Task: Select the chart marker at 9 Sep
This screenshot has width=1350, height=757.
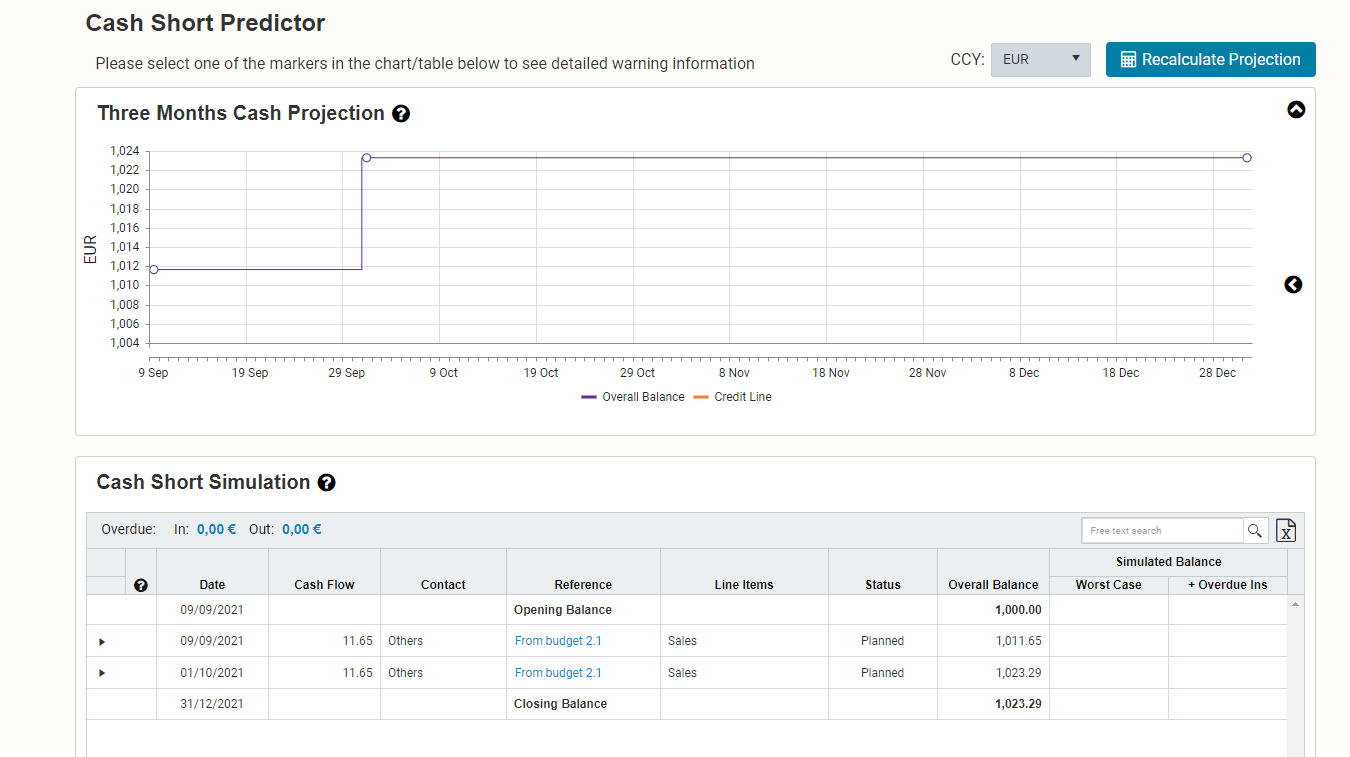Action: pyautogui.click(x=153, y=269)
